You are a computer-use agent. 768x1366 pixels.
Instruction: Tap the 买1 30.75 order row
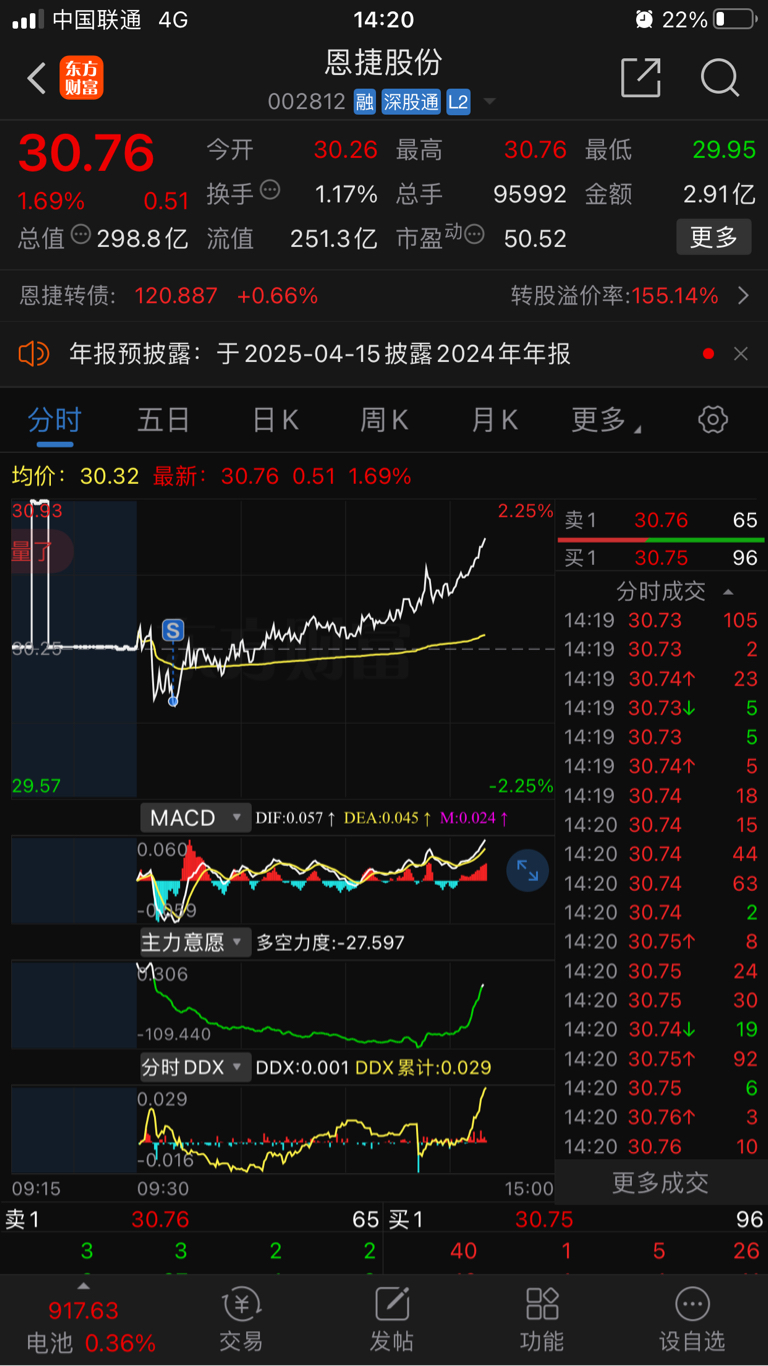(661, 558)
